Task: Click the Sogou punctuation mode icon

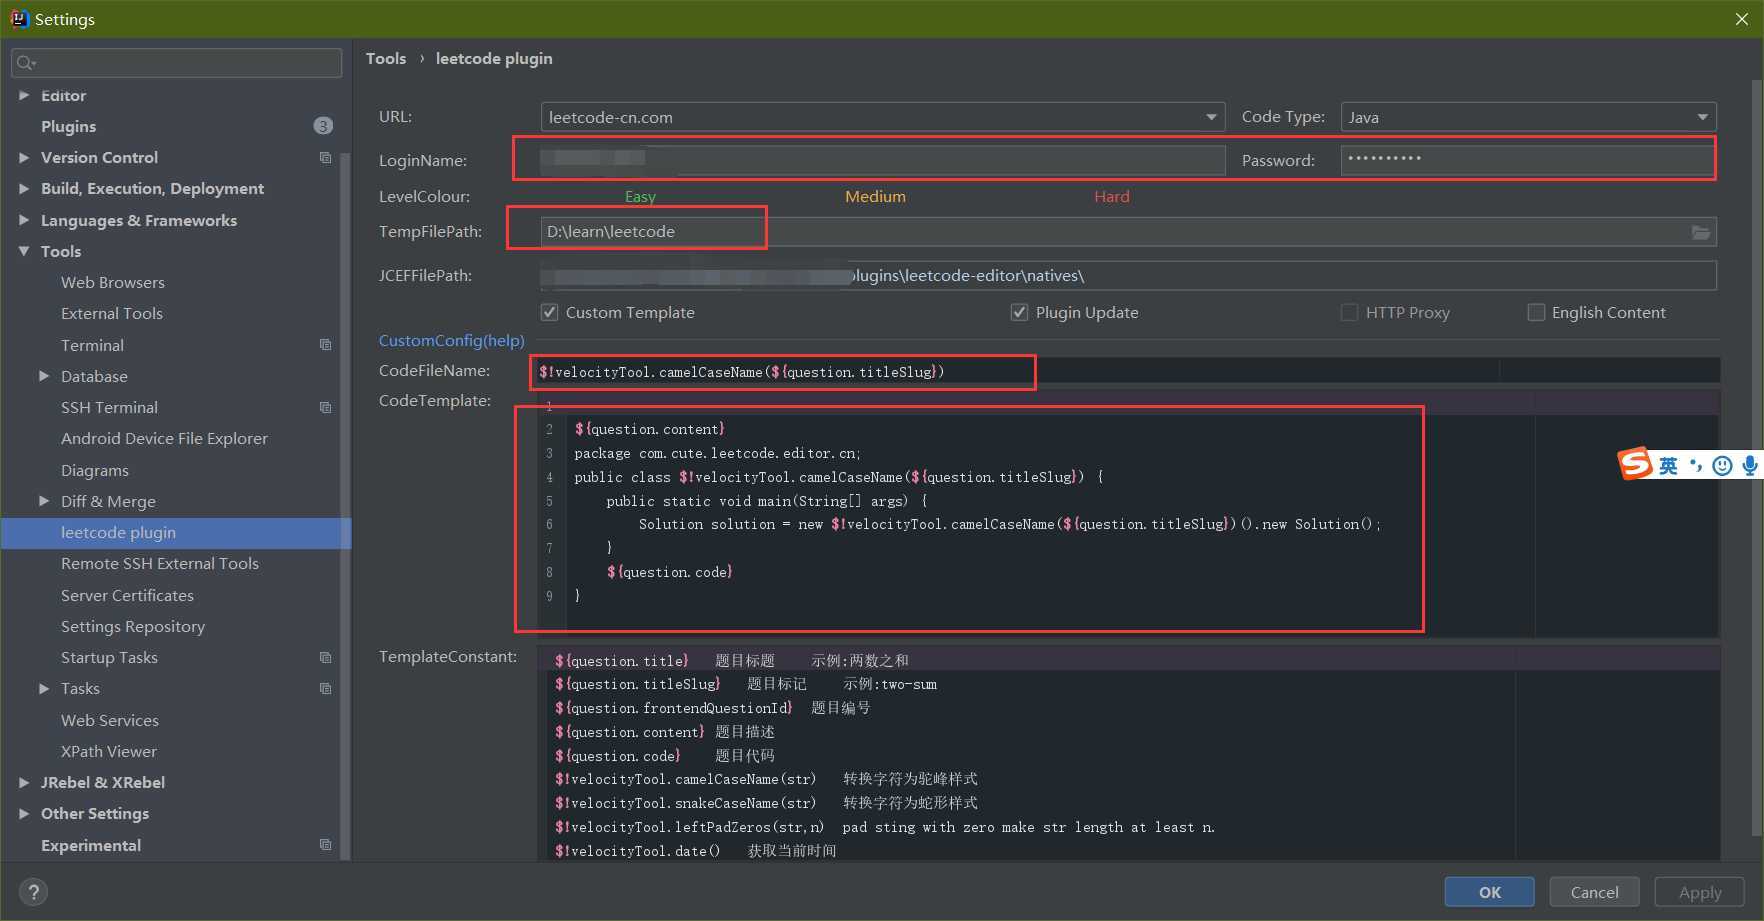Action: [1695, 465]
